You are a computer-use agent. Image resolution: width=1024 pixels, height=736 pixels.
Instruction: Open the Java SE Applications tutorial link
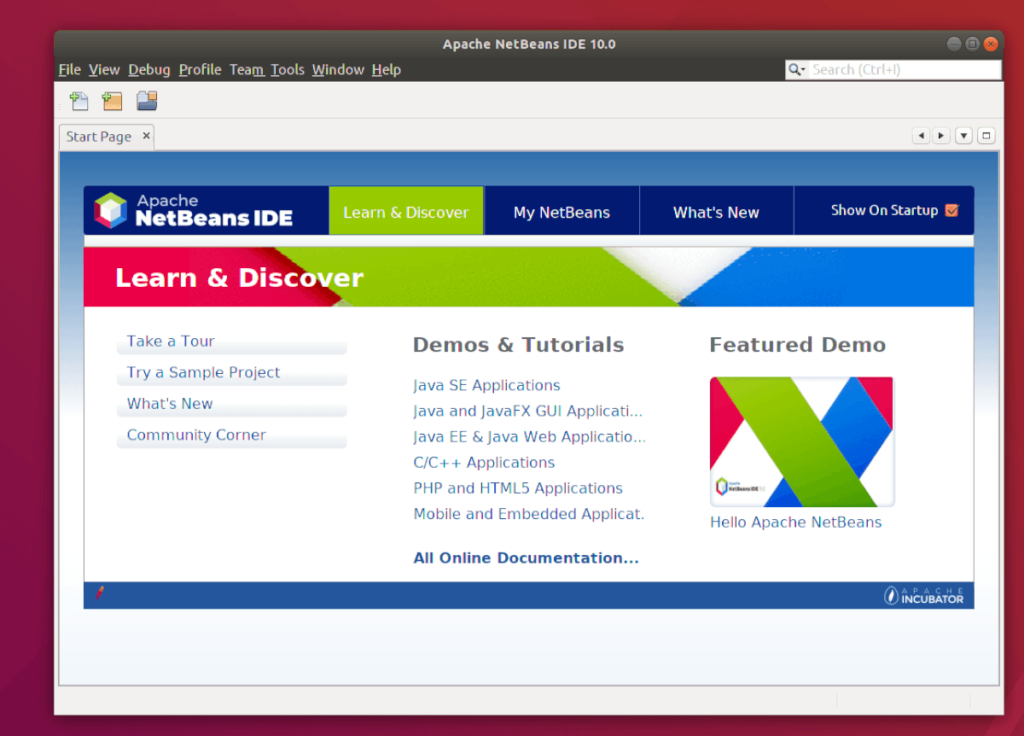[x=486, y=385]
